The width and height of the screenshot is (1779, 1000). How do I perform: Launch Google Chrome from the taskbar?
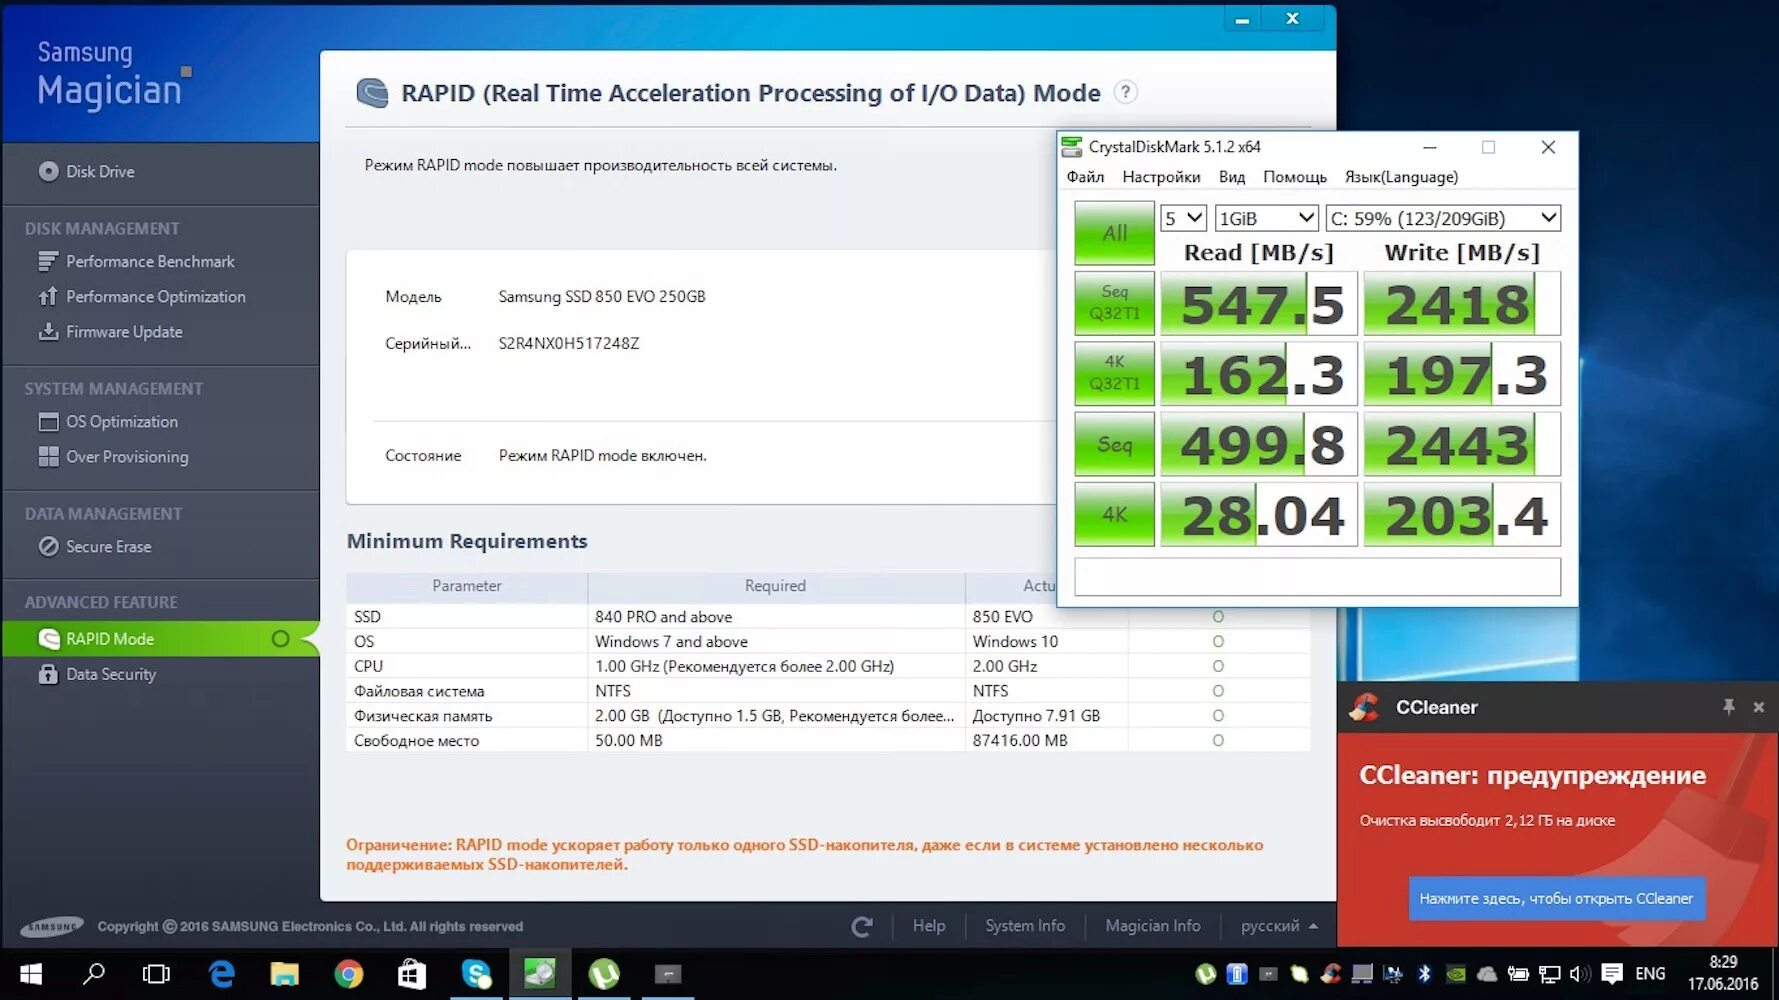coord(349,974)
